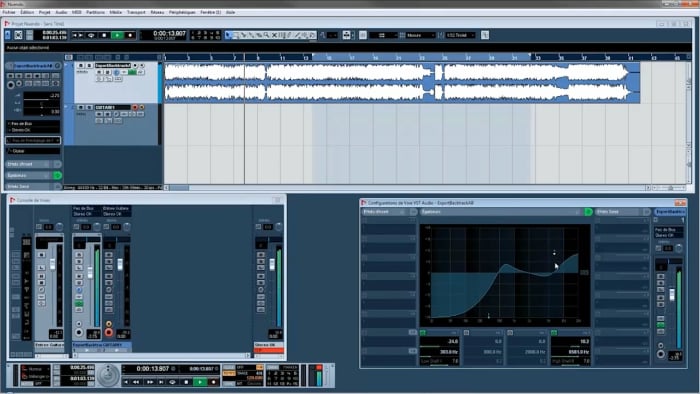Select the Range Selection tool in toolbar

tap(236, 35)
